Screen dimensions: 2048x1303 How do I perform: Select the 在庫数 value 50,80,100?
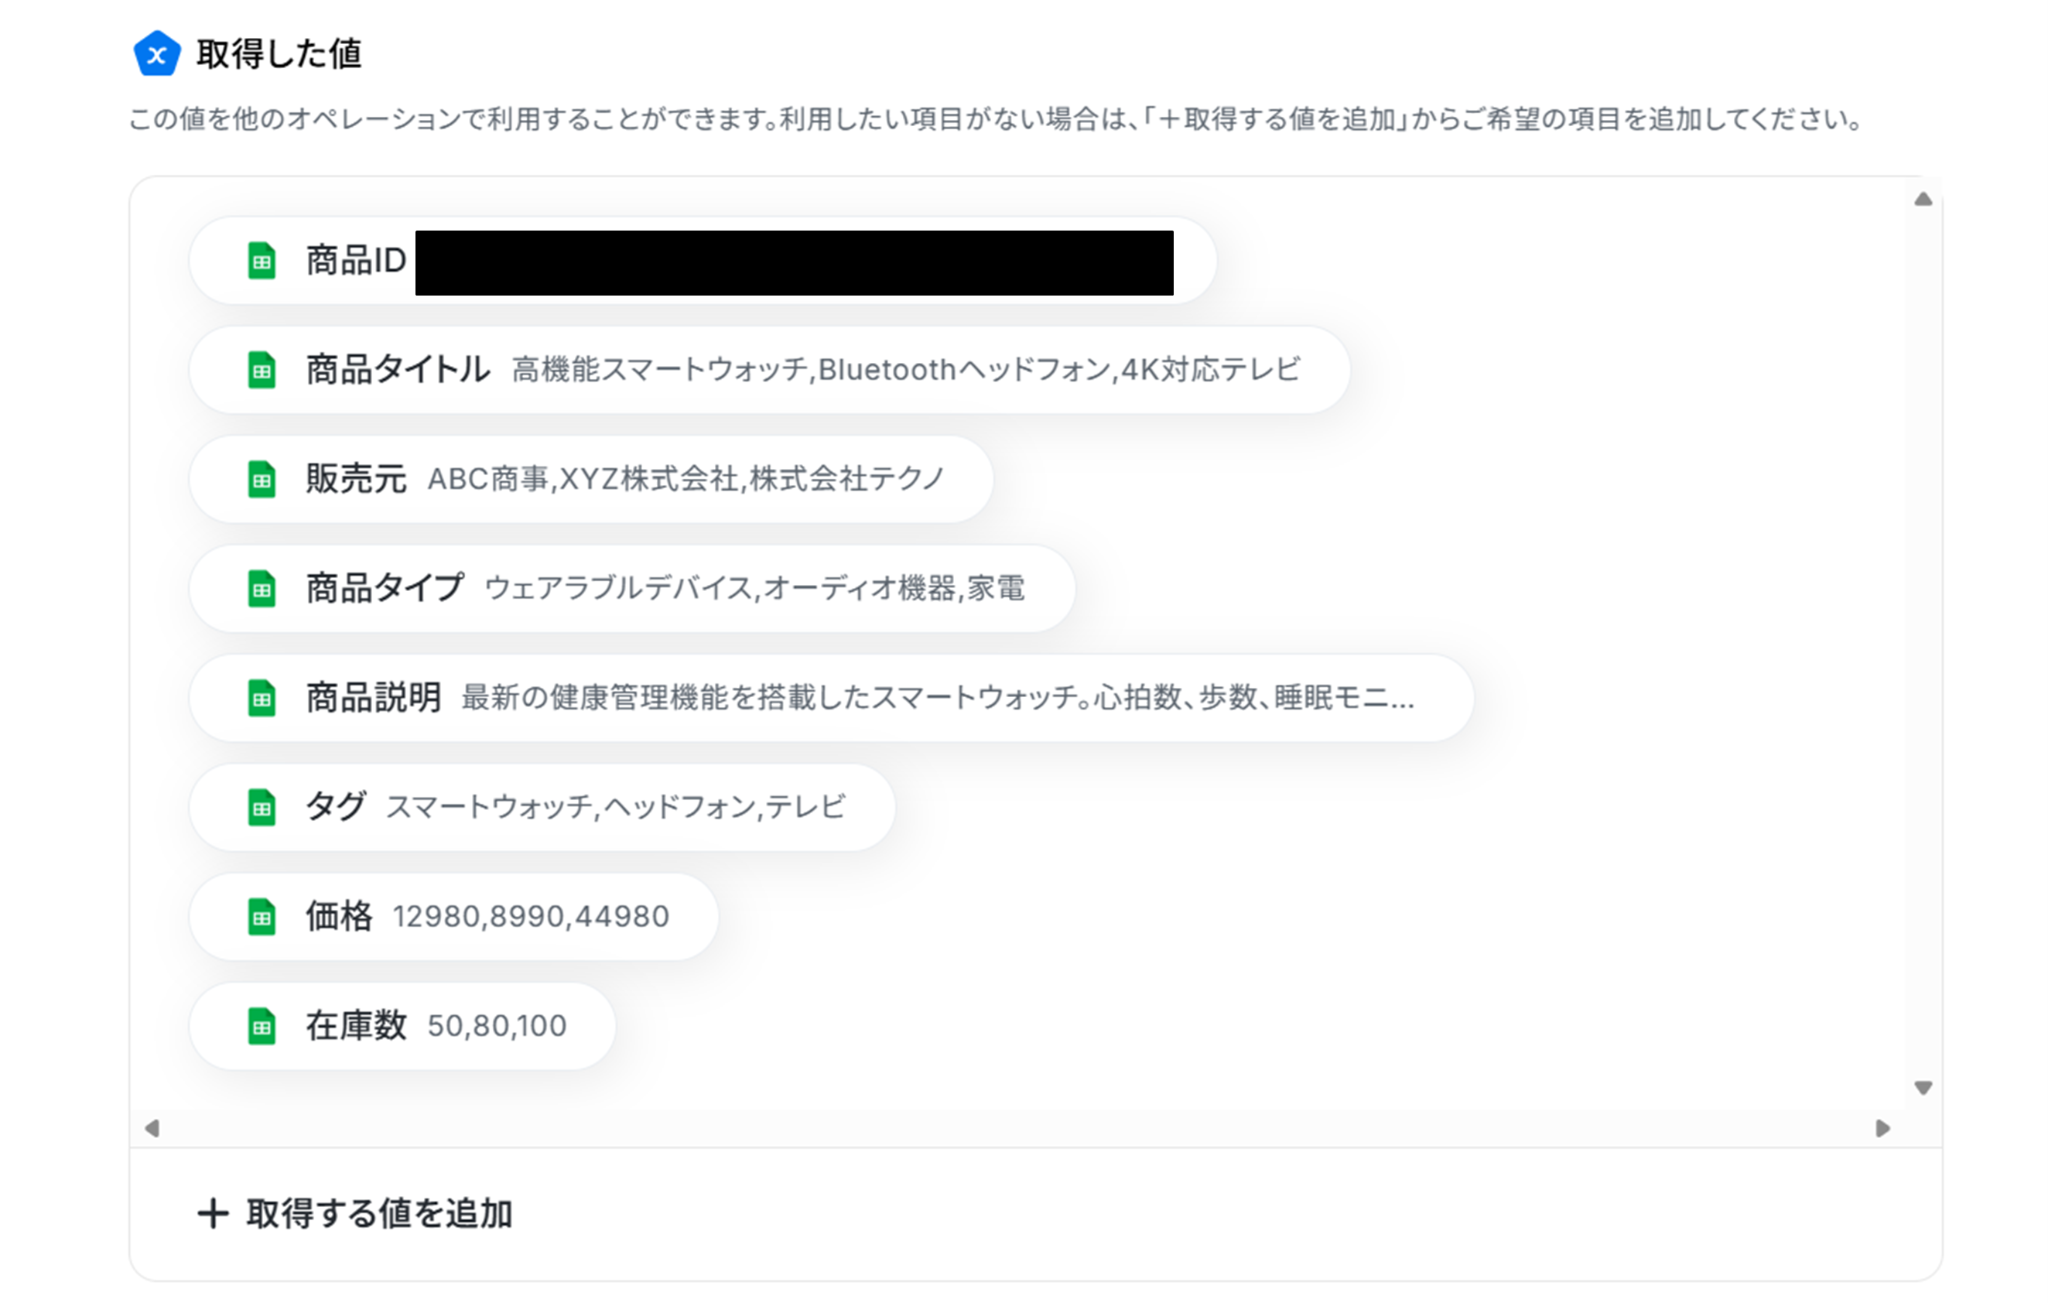coord(496,1026)
